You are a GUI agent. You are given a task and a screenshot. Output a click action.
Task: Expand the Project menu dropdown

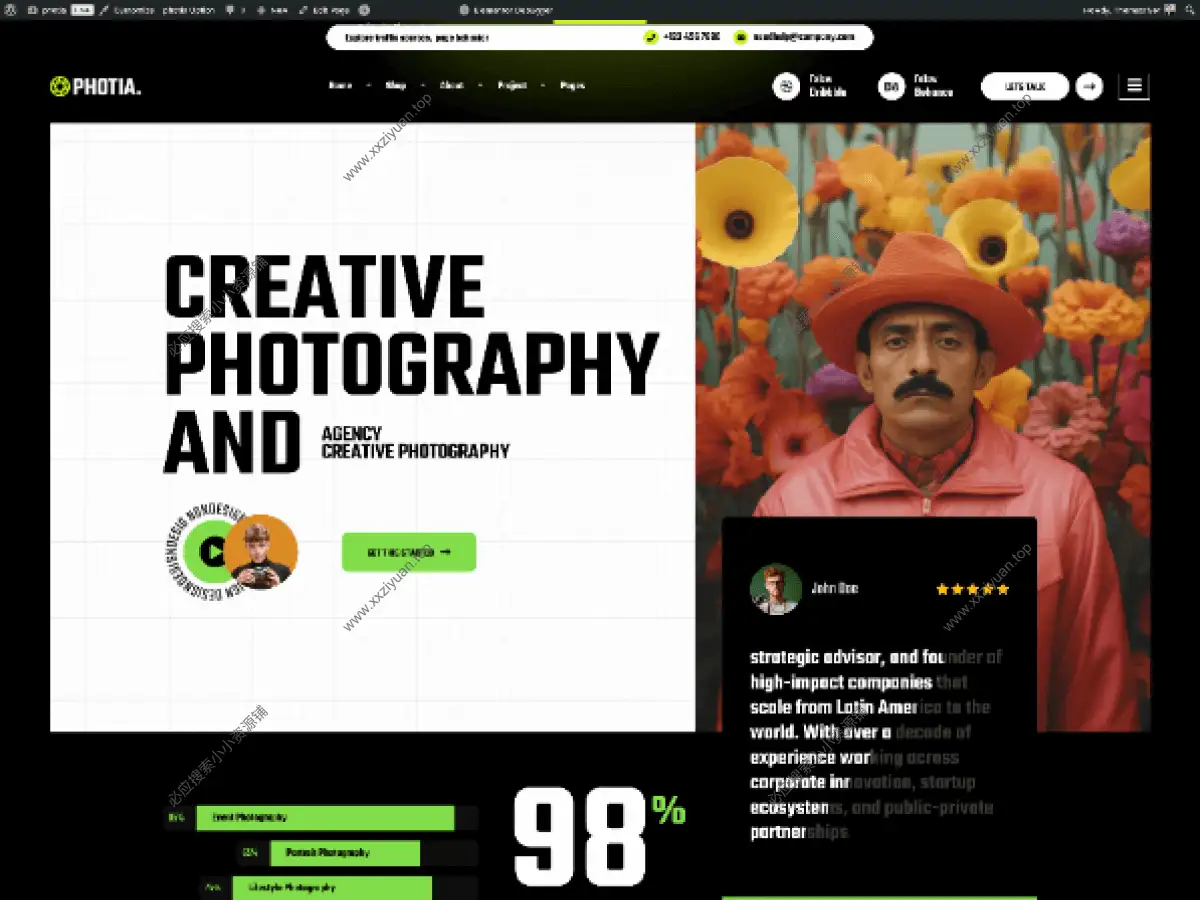(512, 86)
